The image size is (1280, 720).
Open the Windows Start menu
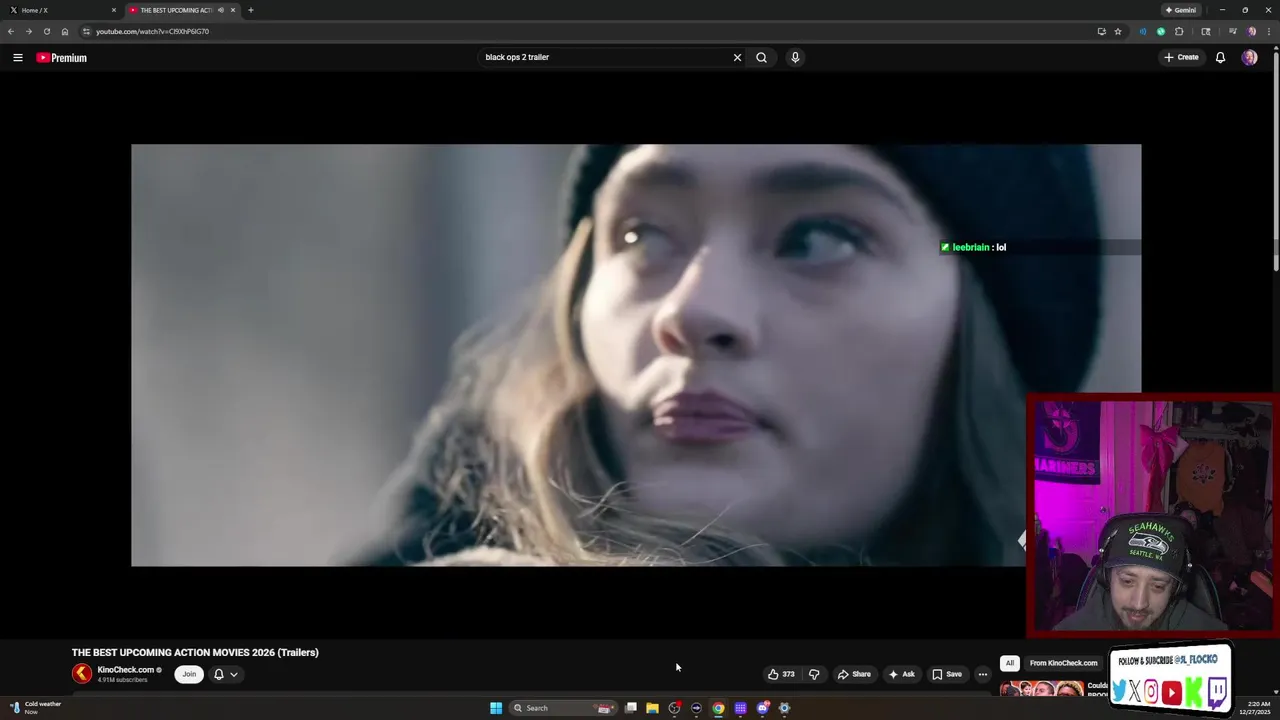coord(496,708)
